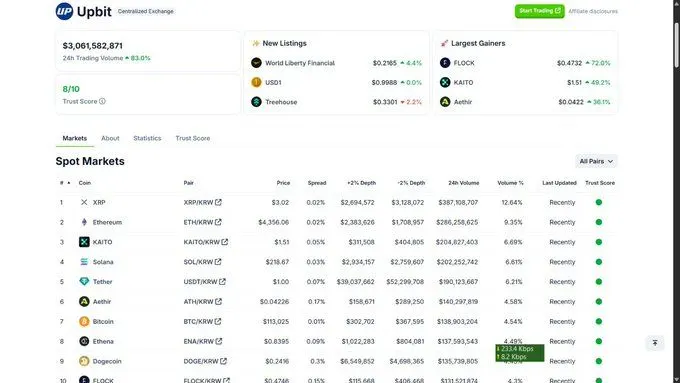Click the Upbit UP logo icon
This screenshot has height=383, width=680.
pyautogui.click(x=64, y=11)
